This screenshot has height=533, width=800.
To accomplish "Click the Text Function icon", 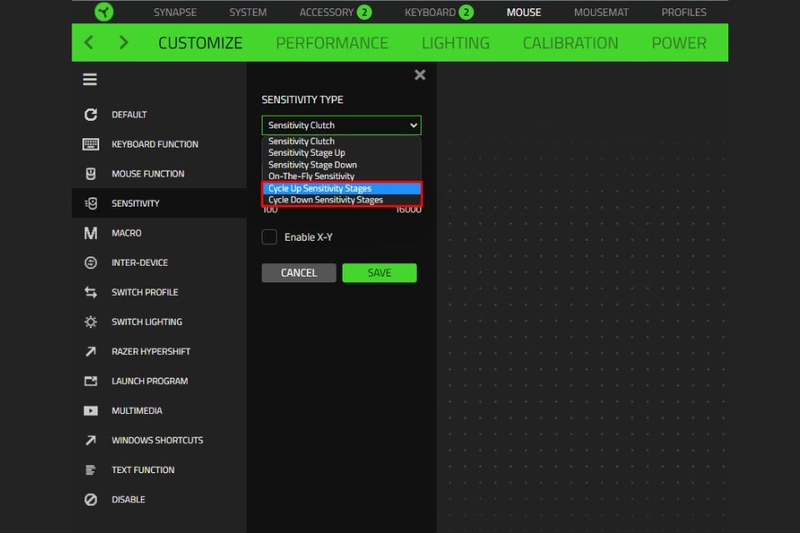I will point(91,470).
